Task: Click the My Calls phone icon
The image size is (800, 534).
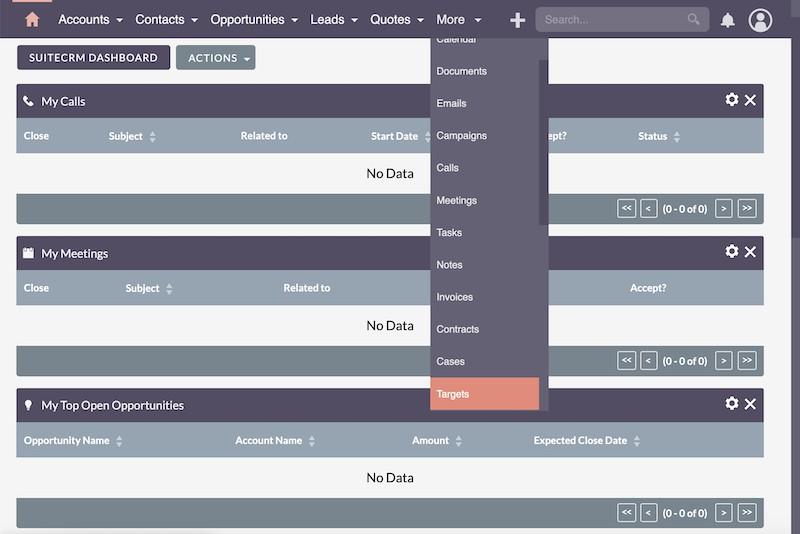Action: click(x=28, y=101)
